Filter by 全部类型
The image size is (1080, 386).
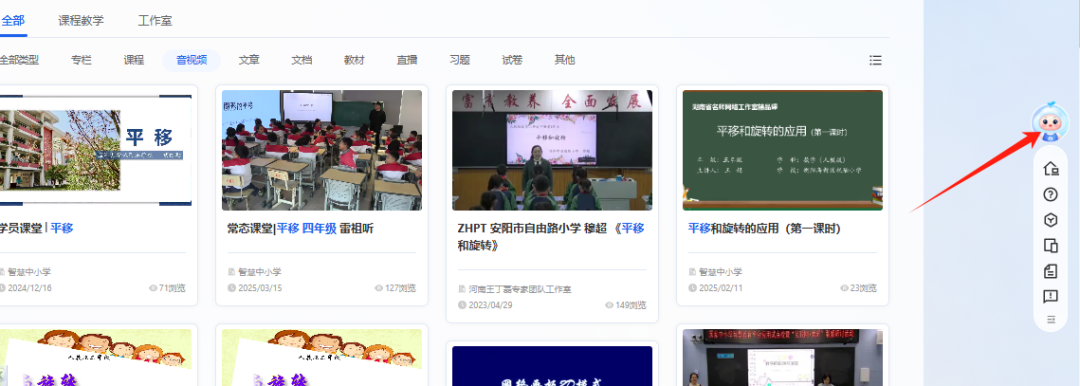point(18,60)
